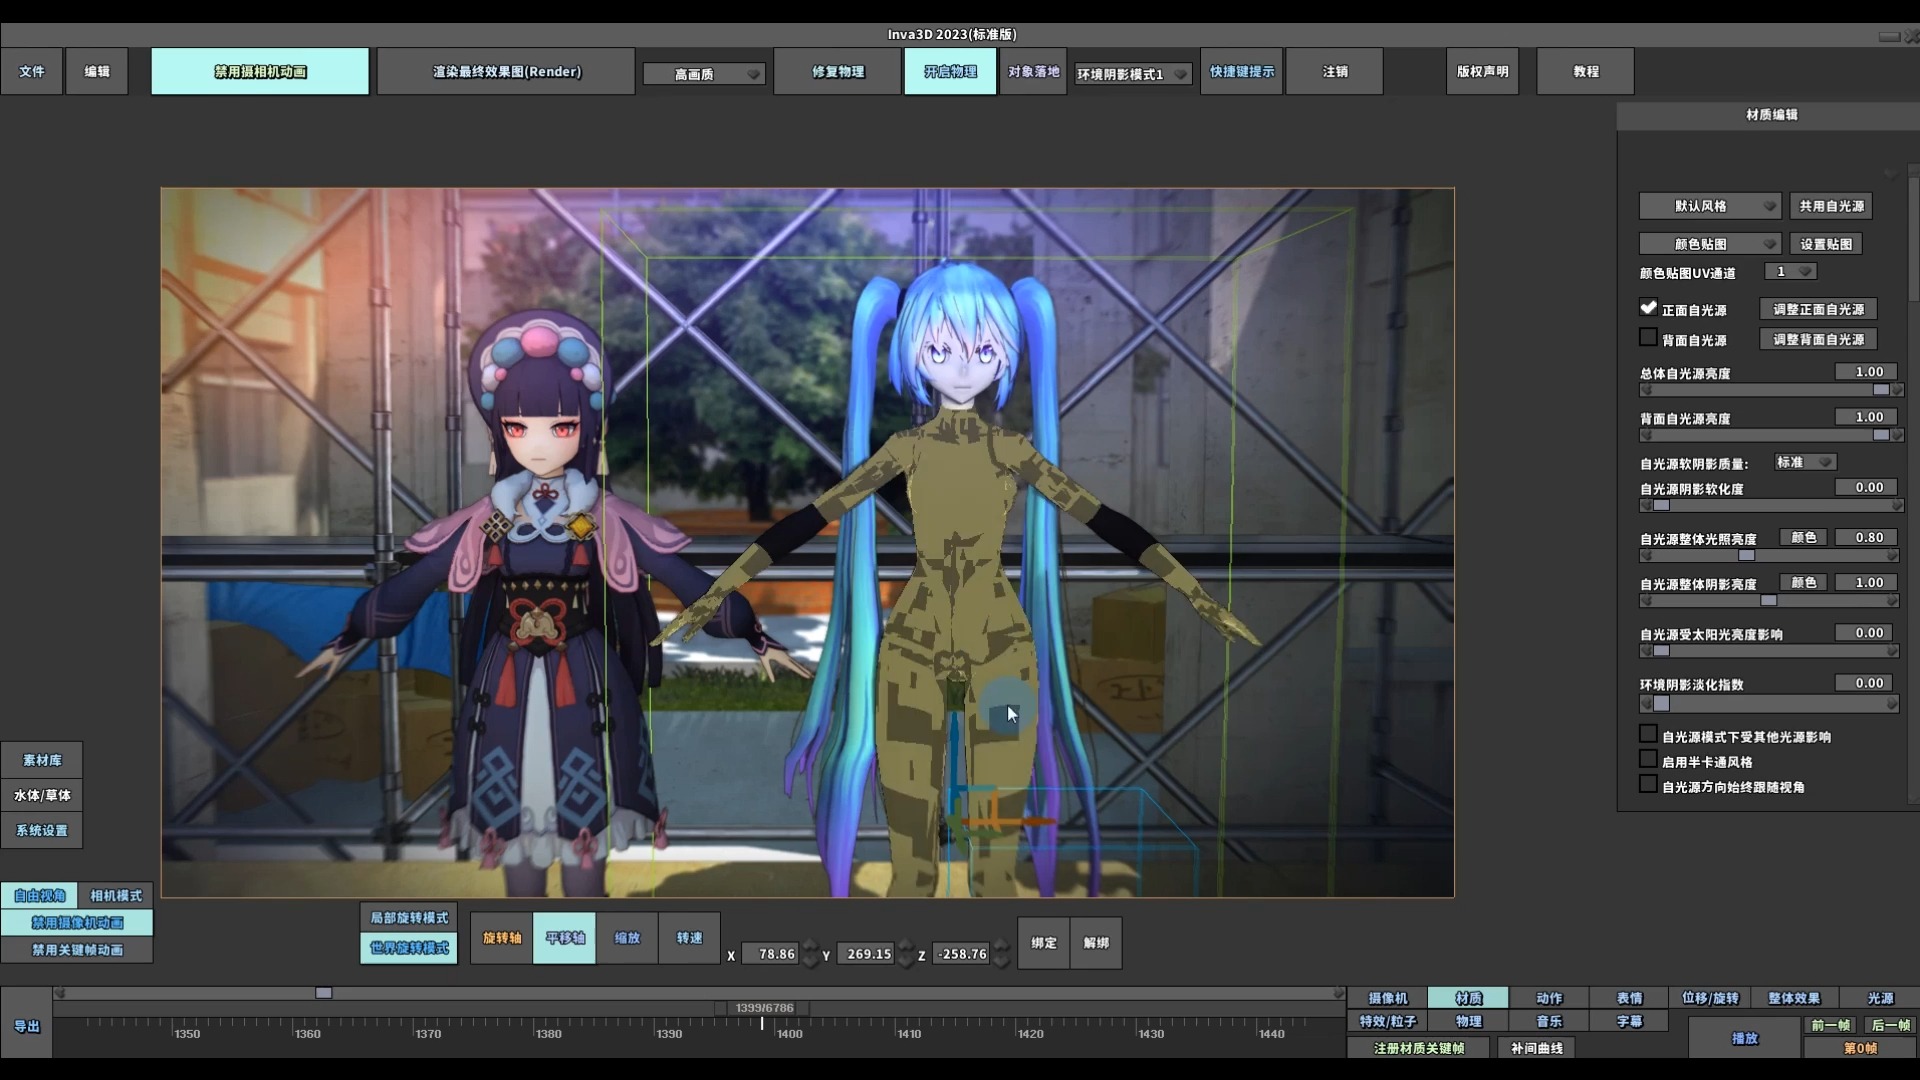Select the 转速 tool

(x=689, y=938)
